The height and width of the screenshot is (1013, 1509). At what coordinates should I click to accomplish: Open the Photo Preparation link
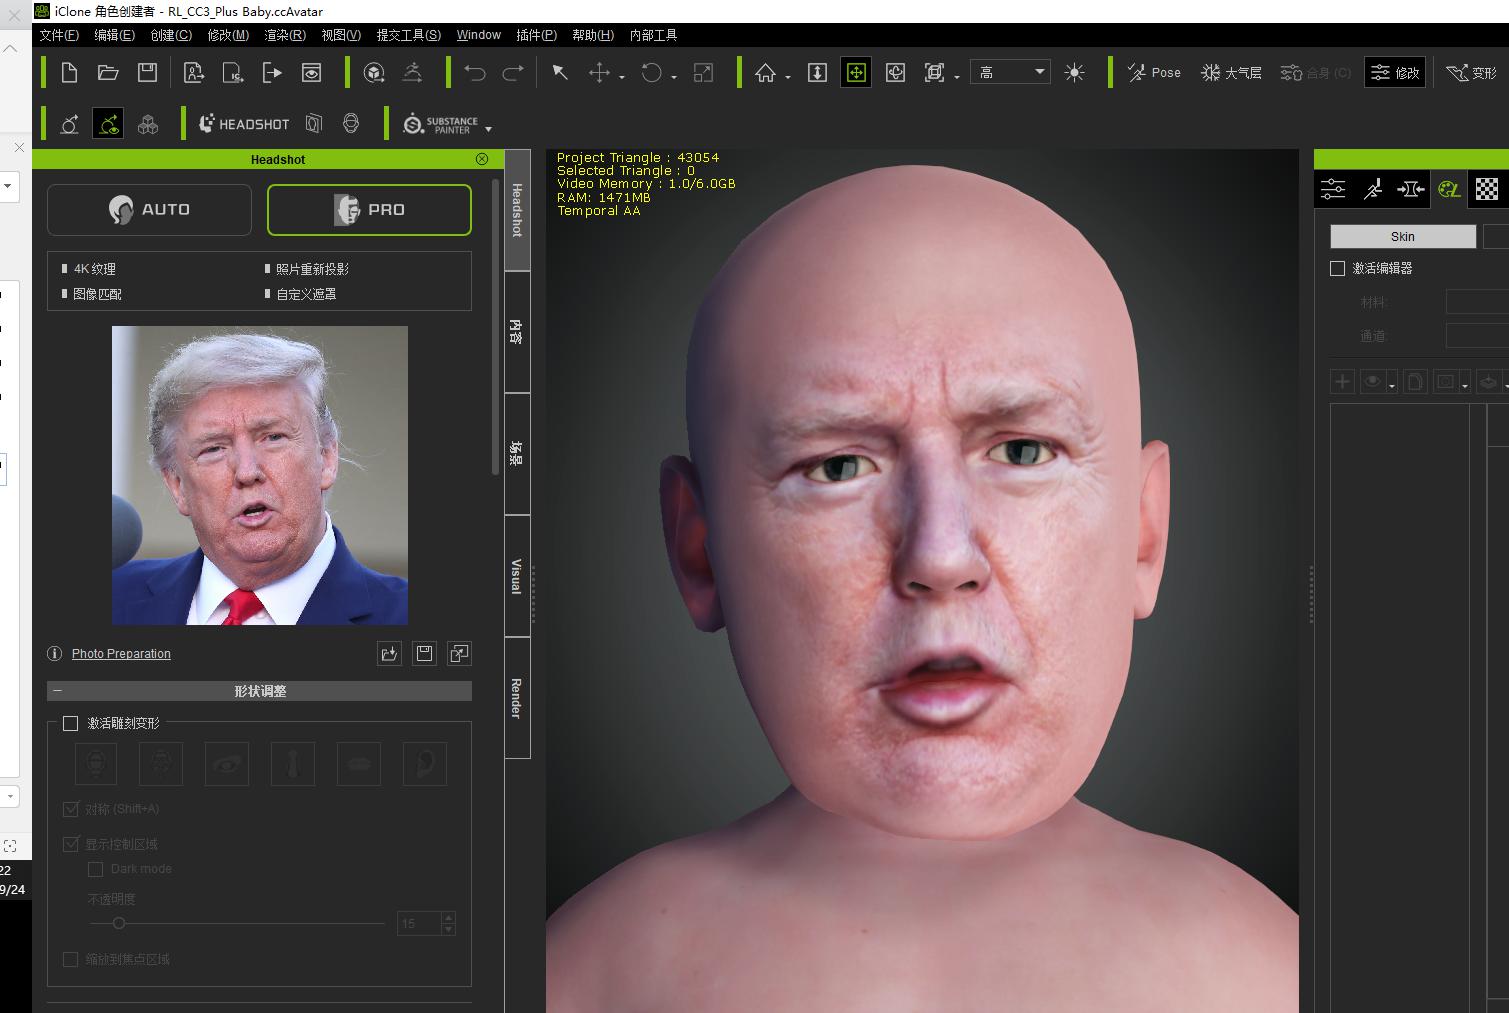point(121,654)
